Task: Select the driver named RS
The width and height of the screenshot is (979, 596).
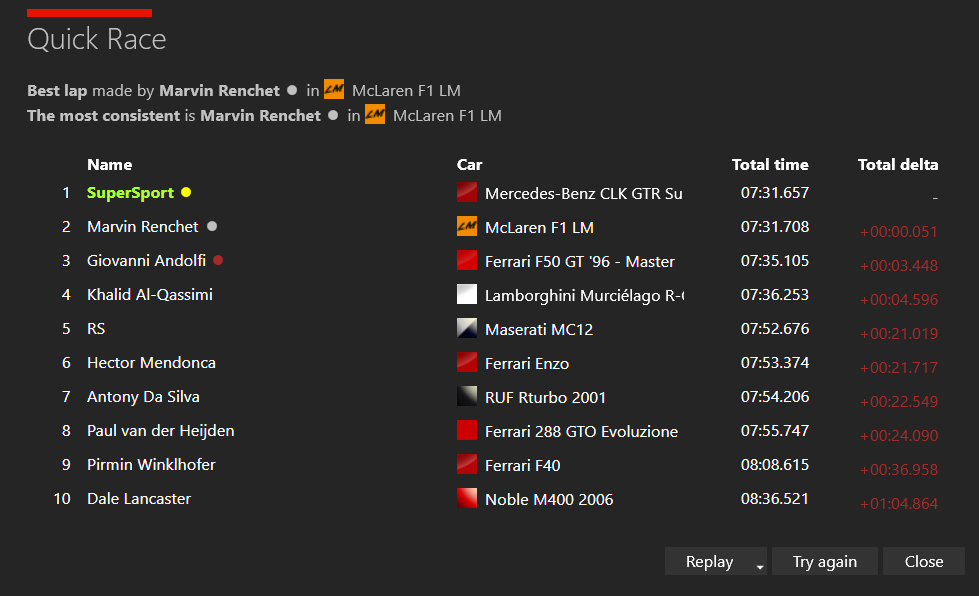Action: coord(96,329)
